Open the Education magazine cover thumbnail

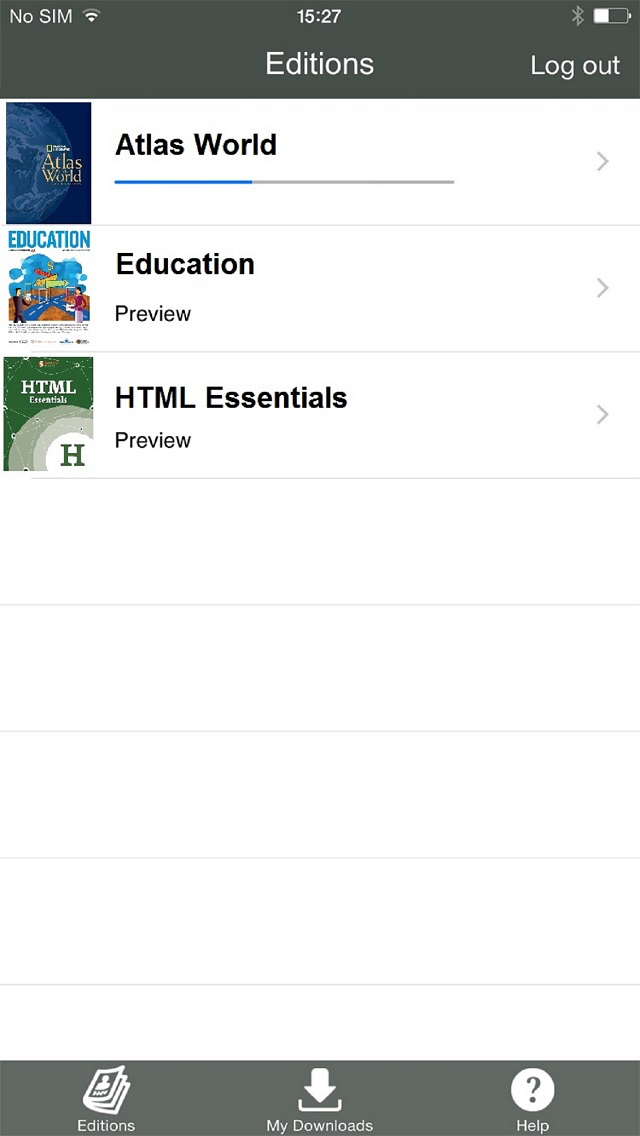[49, 288]
